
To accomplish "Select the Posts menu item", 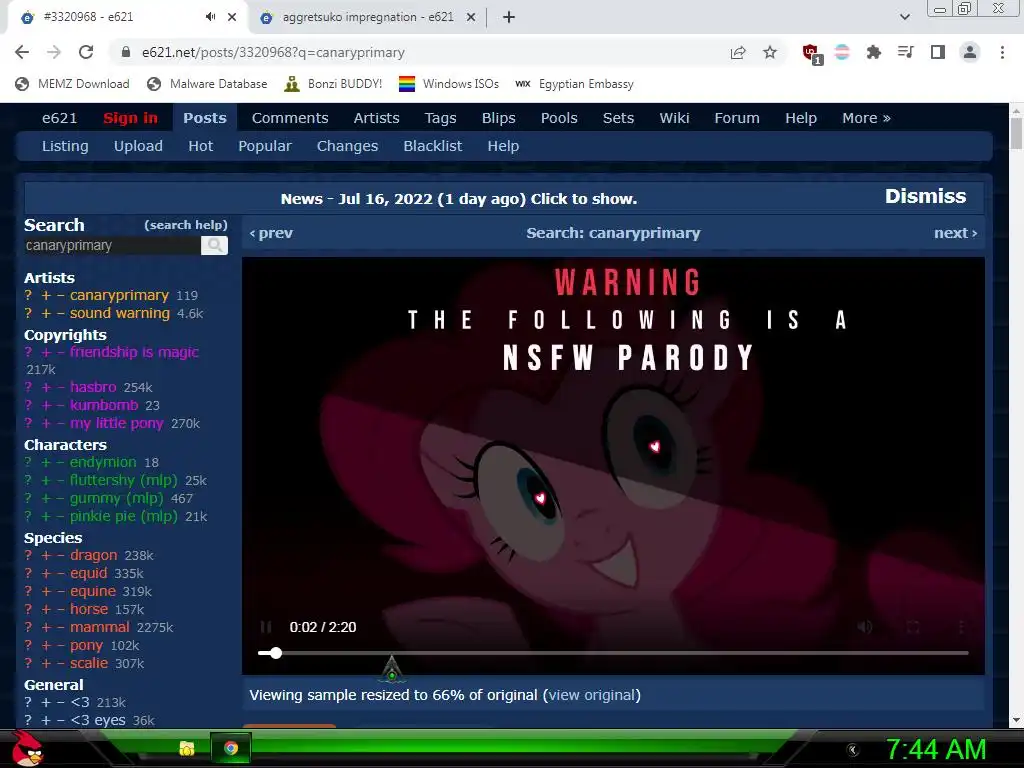I will (205, 118).
